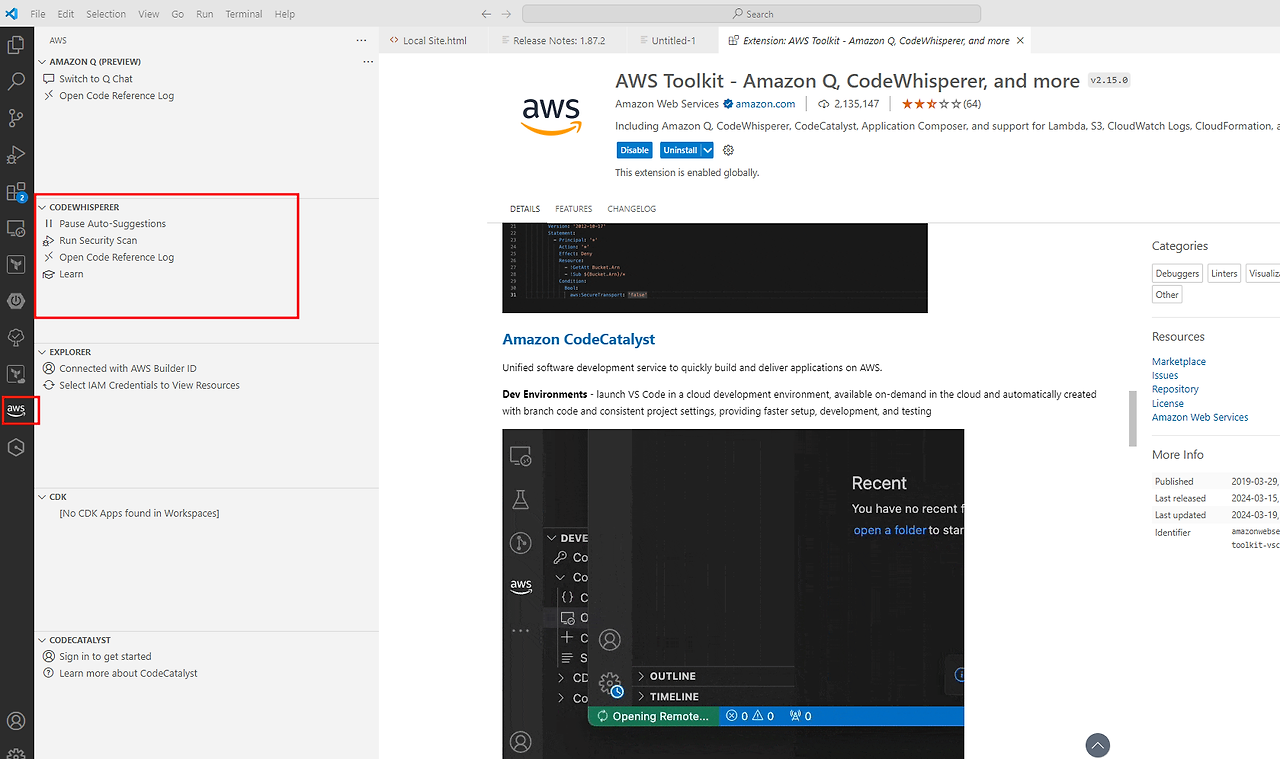Open the tree-shaped activity bar icon
1280x759 pixels.
click(x=16, y=337)
